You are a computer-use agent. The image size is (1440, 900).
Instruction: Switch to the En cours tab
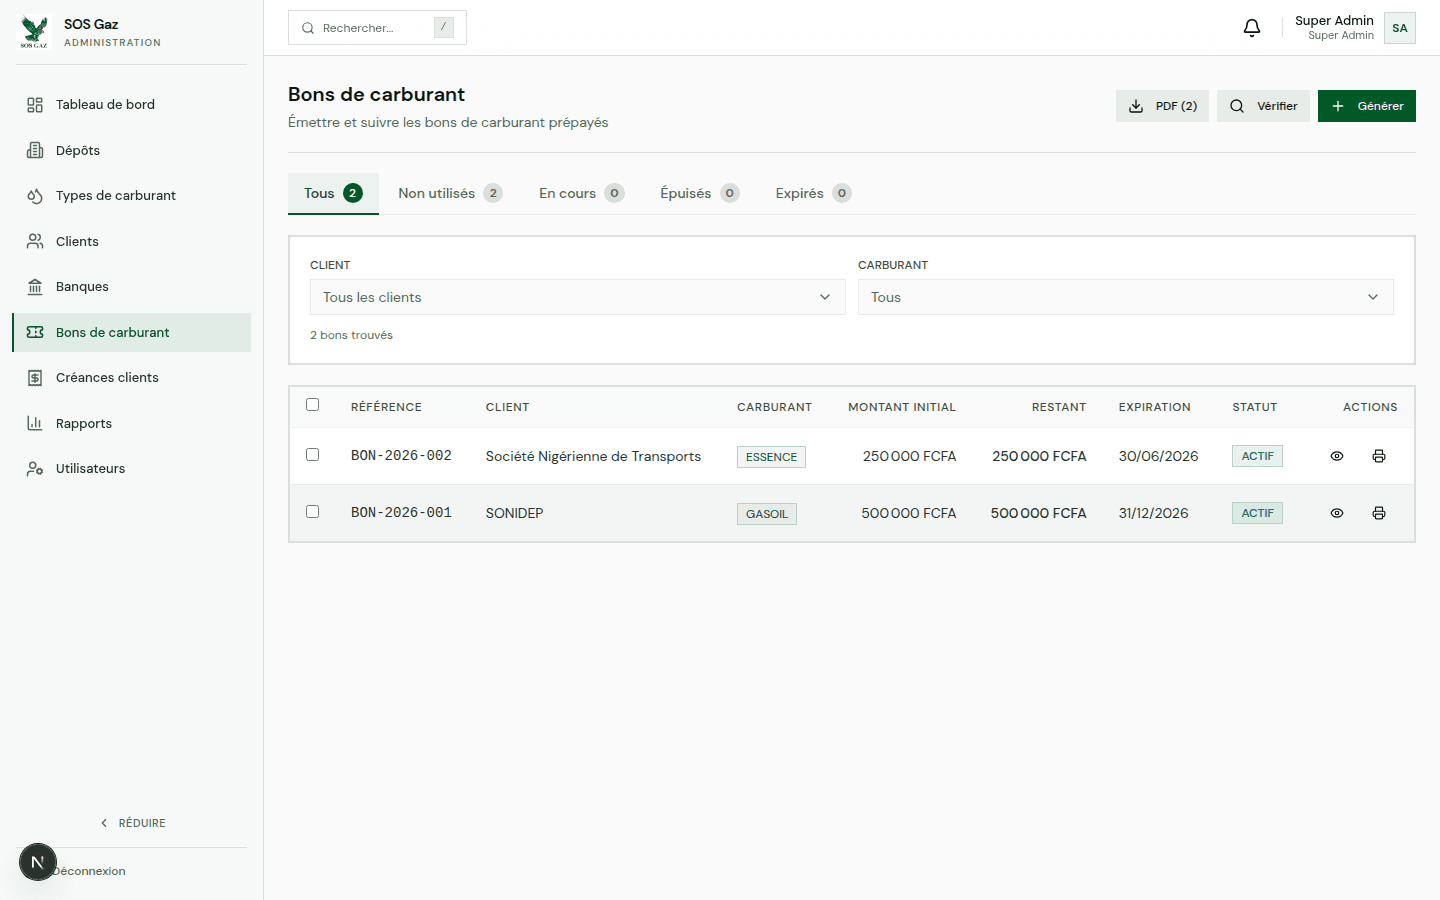(x=581, y=193)
